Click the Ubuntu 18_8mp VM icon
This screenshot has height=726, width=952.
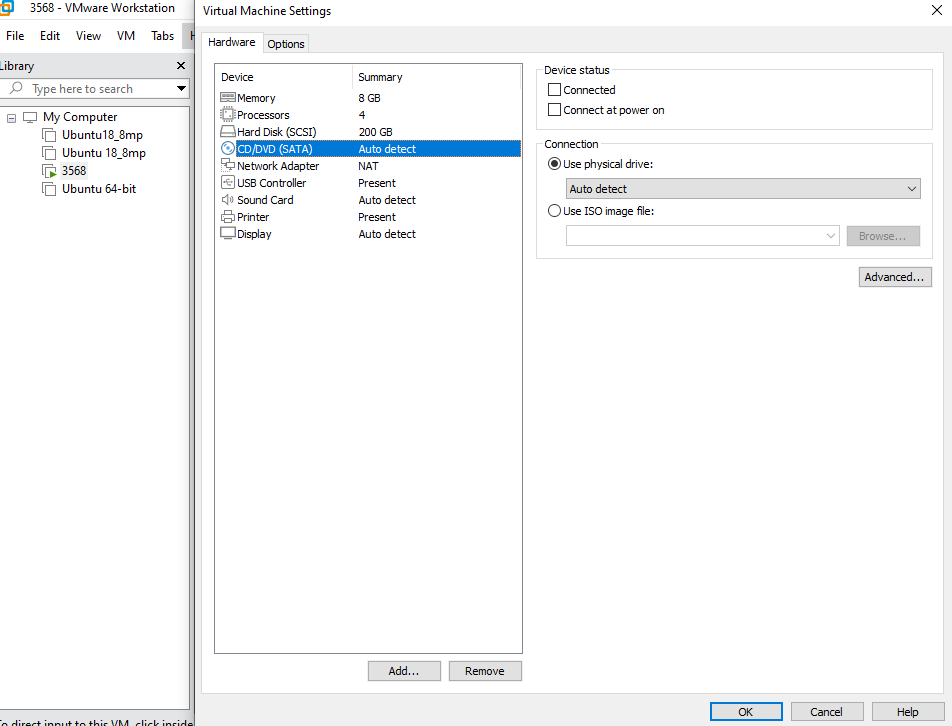(49, 153)
